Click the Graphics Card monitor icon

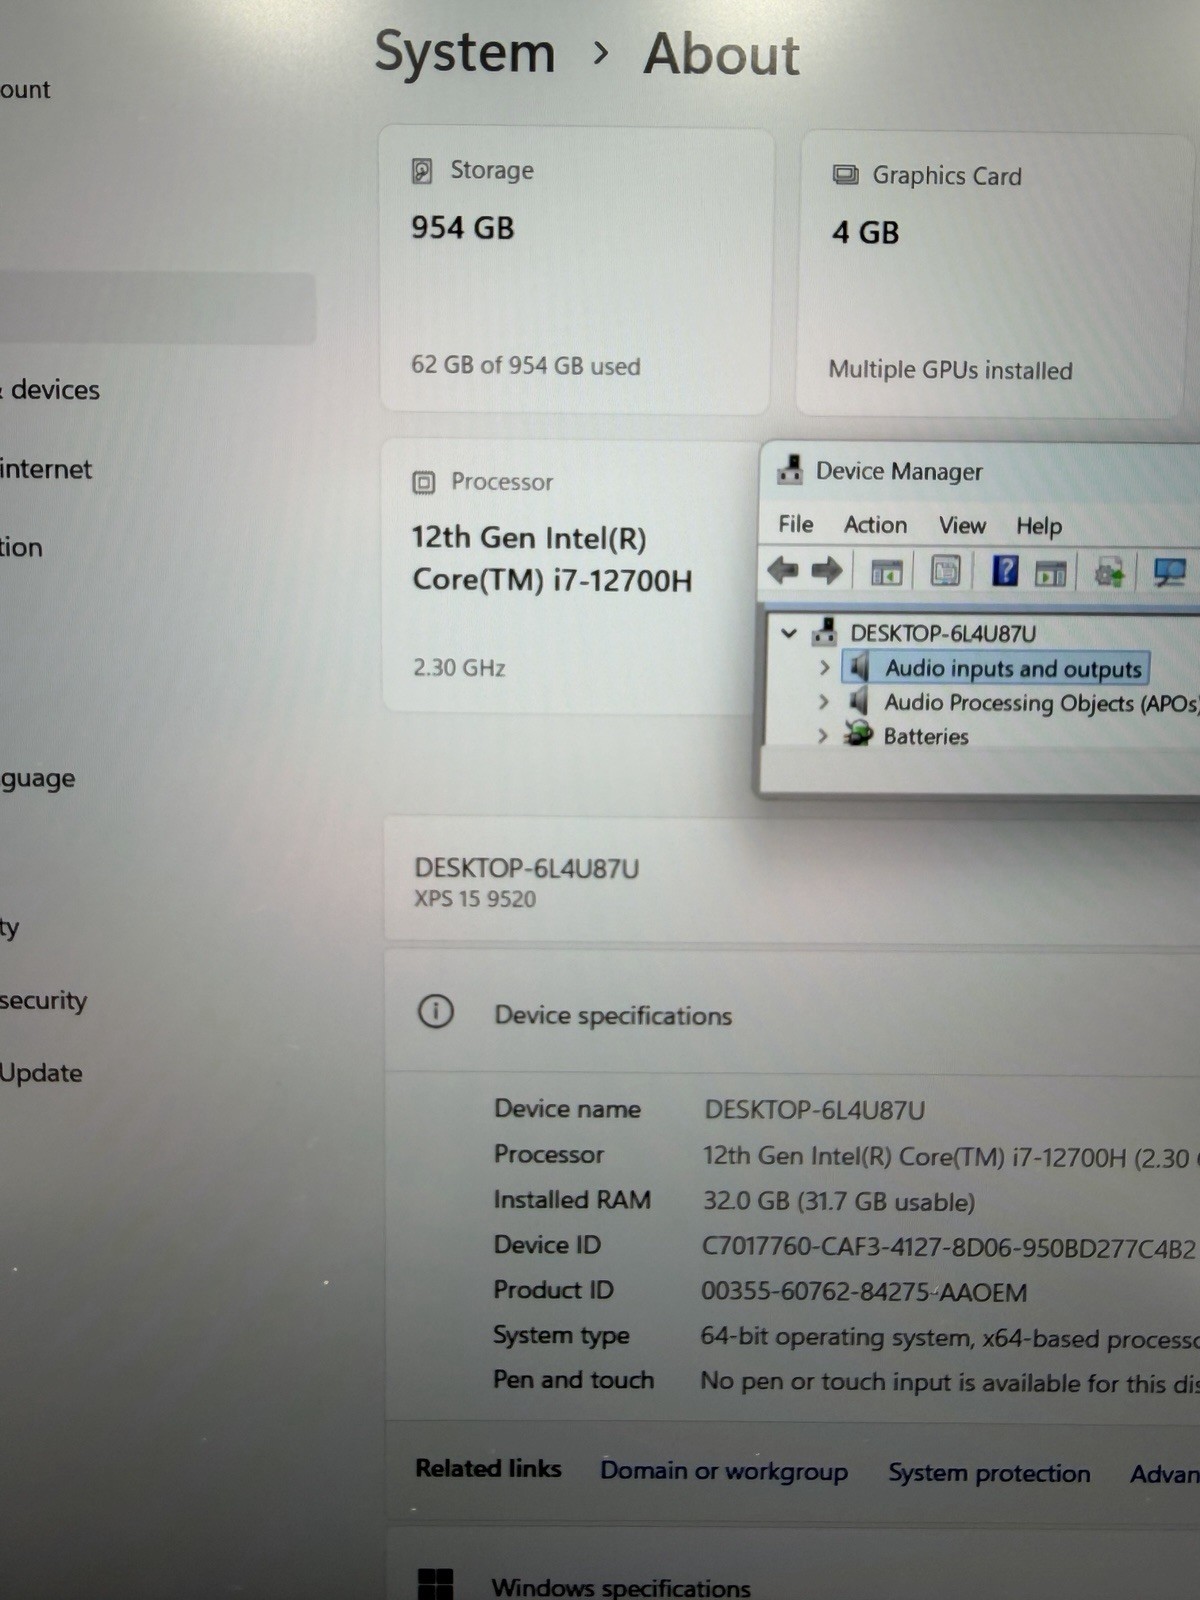[845, 176]
